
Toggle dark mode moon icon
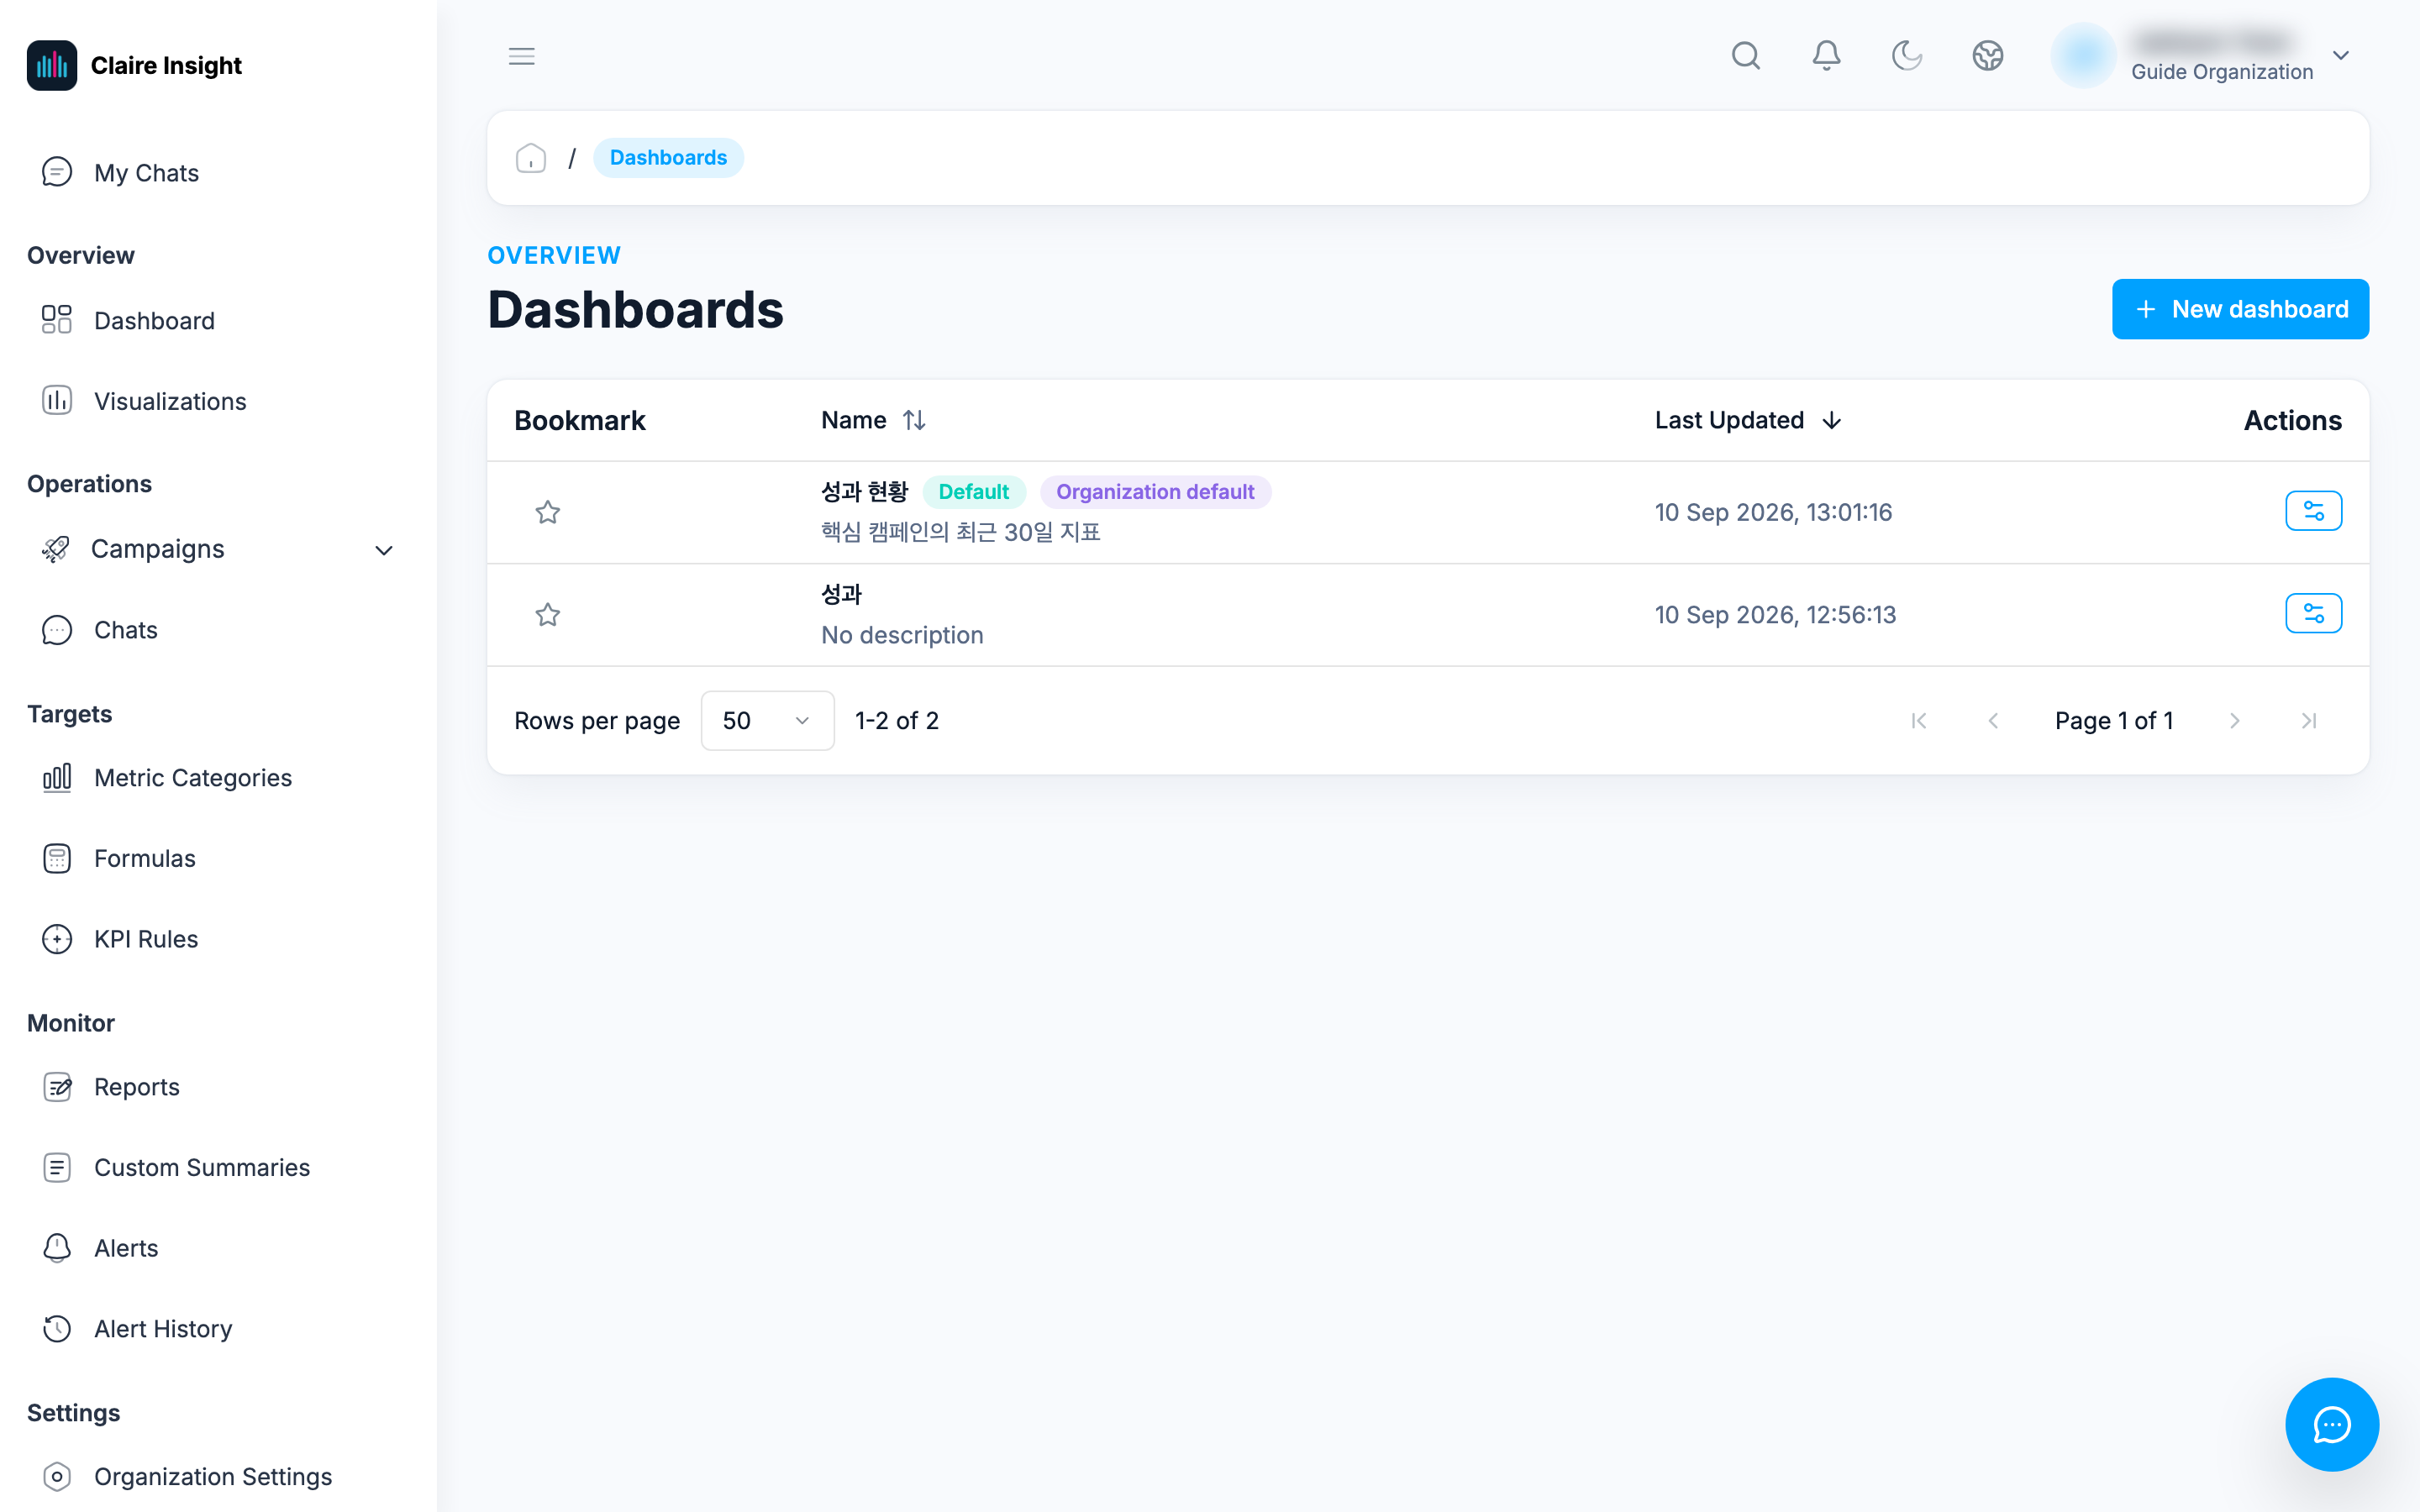click(1907, 56)
